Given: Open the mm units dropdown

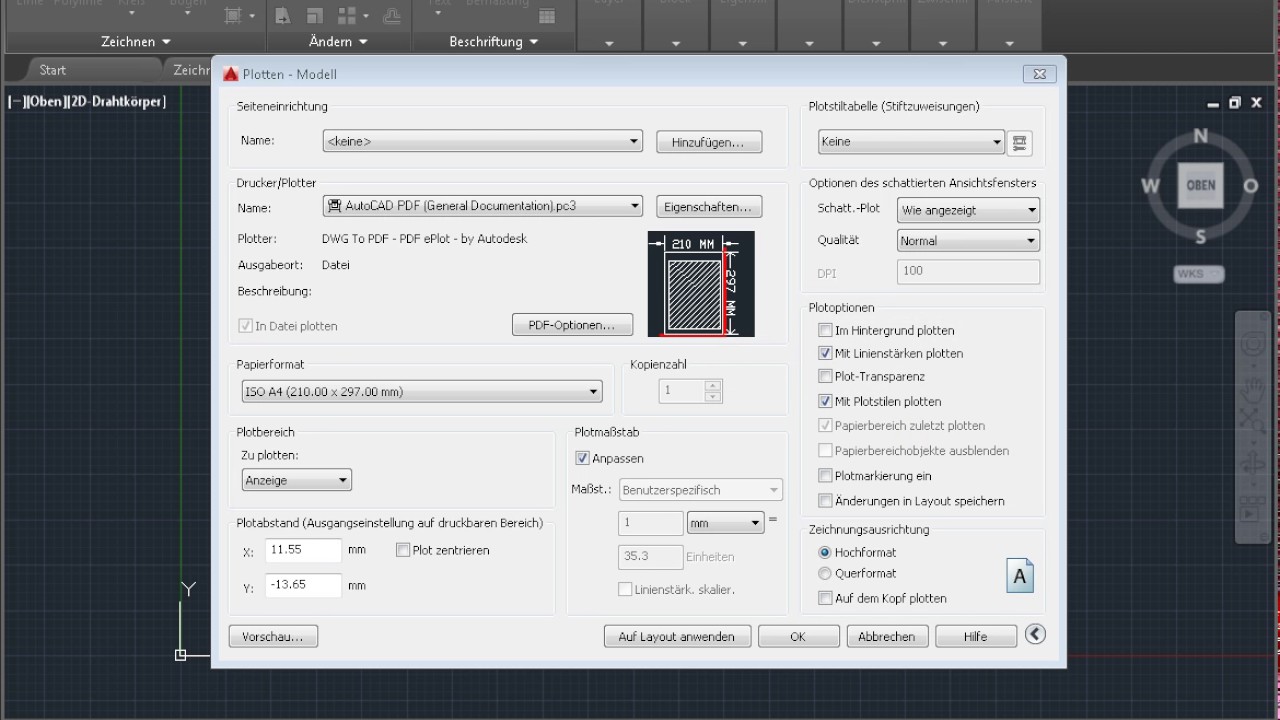Looking at the screenshot, I should [x=725, y=522].
